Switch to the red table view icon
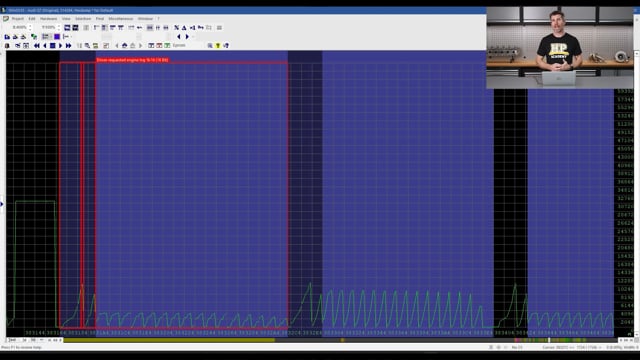 click(159, 46)
